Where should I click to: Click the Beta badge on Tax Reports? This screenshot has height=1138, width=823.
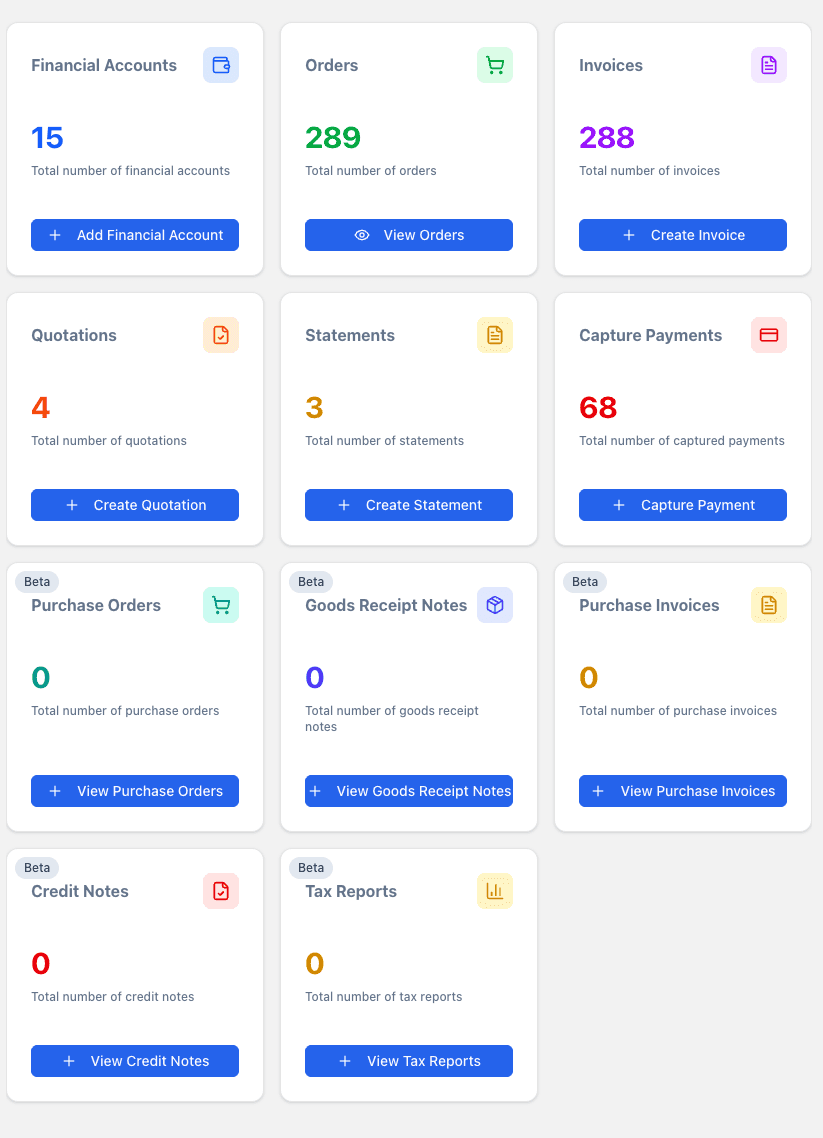(311, 867)
